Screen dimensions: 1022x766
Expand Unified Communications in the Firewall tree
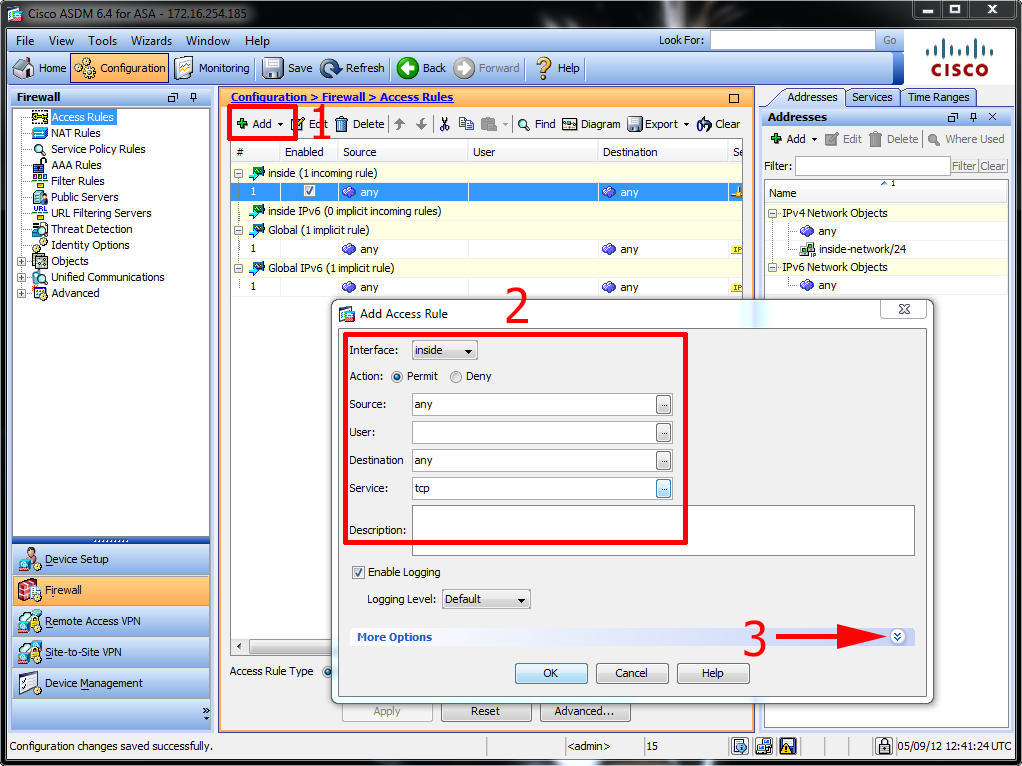(21, 277)
